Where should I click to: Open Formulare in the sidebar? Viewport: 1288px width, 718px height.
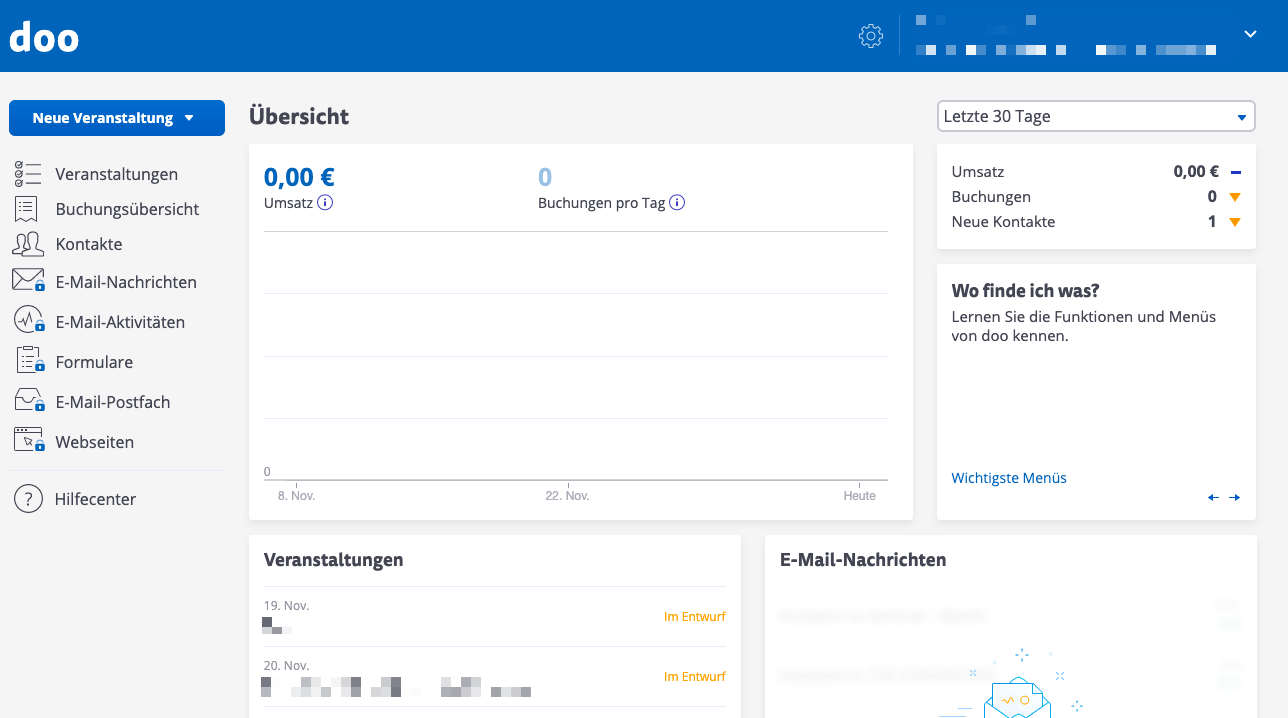94,362
